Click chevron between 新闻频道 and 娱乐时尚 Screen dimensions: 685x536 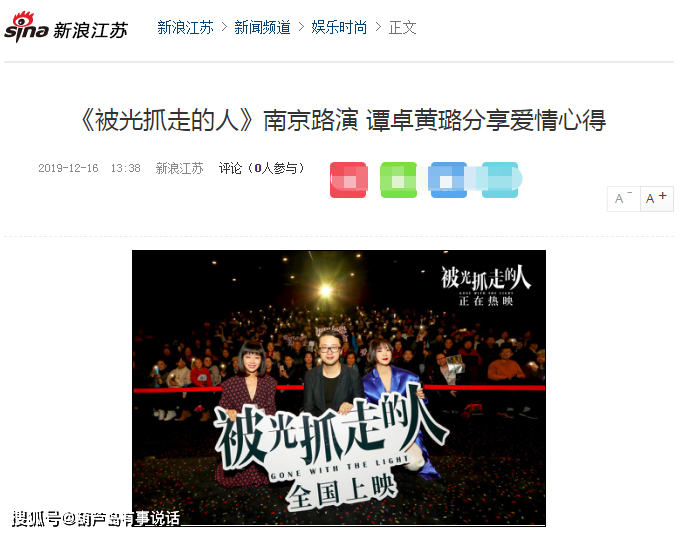(x=301, y=28)
